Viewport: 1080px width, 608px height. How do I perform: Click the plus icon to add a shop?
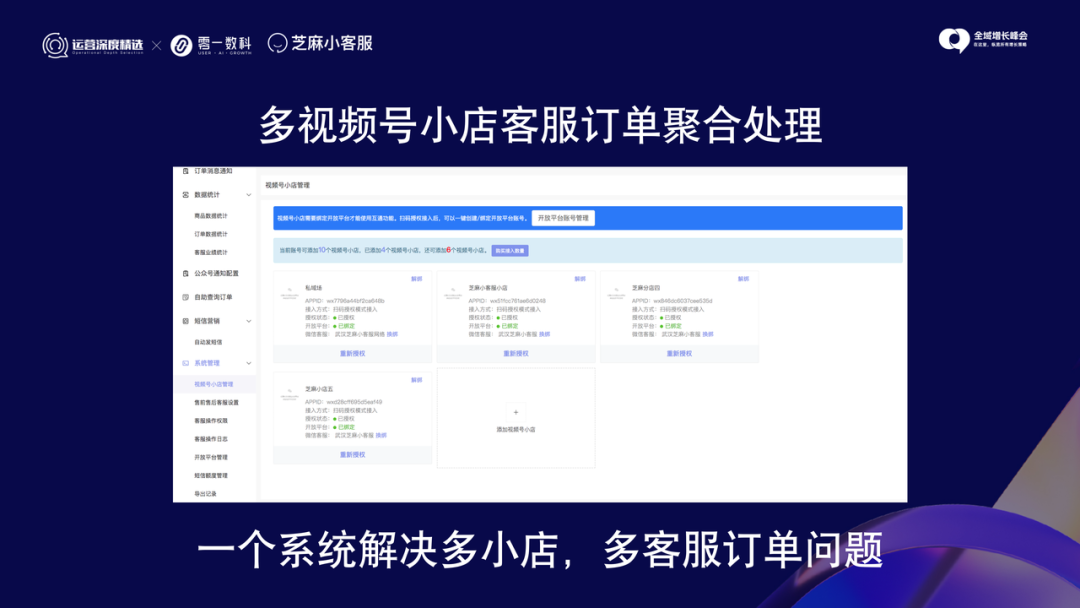[516, 412]
